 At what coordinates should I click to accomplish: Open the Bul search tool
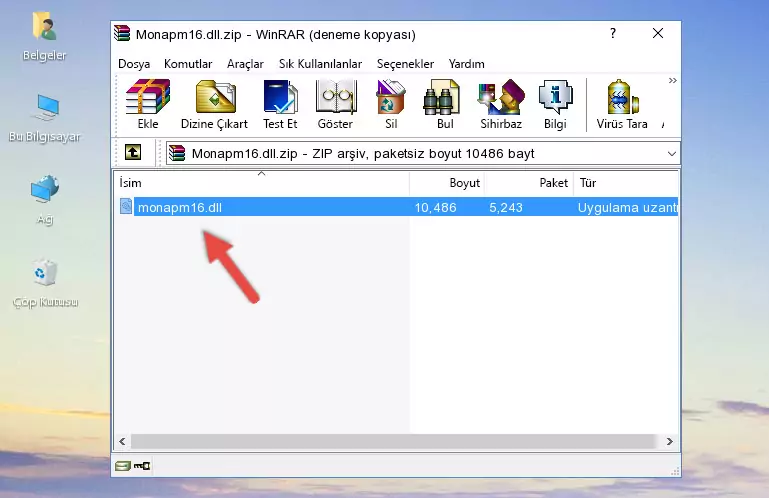pos(444,105)
